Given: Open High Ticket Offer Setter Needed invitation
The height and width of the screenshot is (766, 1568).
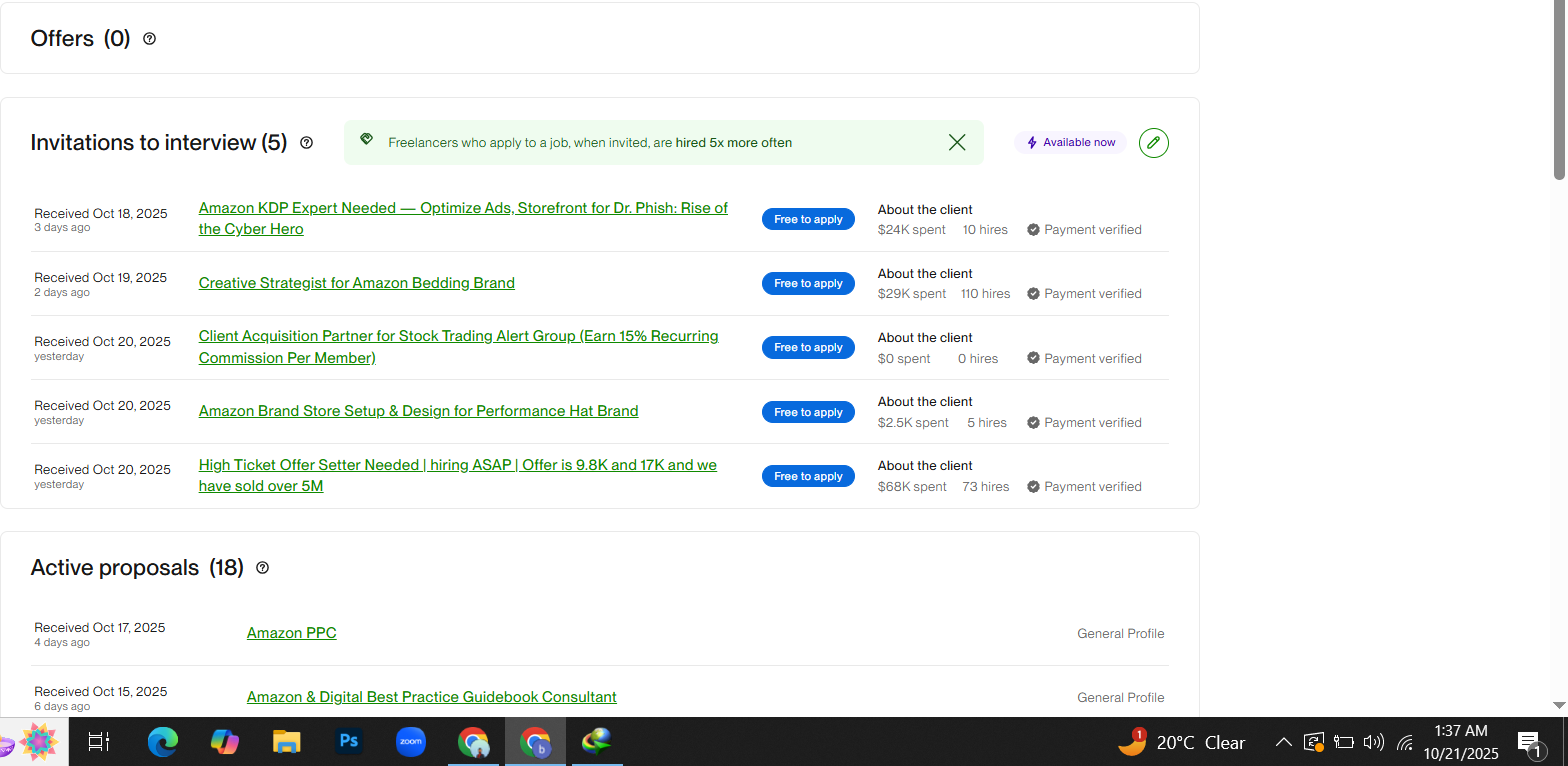Looking at the screenshot, I should 458,476.
